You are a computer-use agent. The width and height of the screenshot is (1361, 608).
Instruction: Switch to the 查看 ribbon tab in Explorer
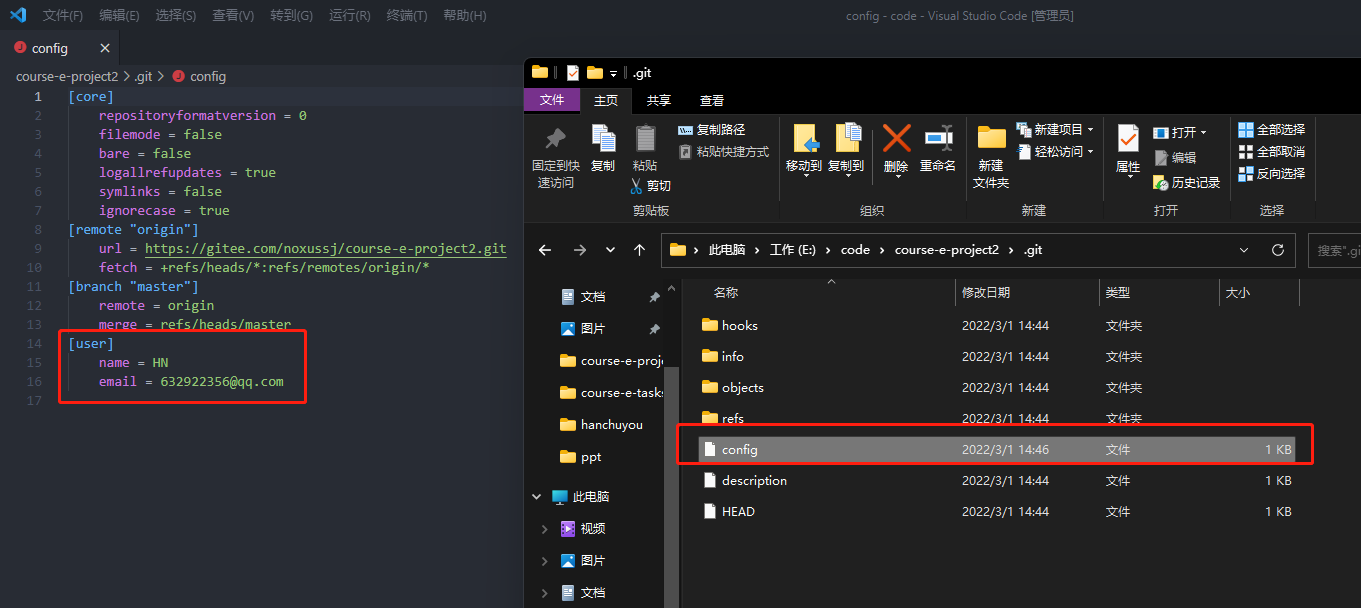712,100
